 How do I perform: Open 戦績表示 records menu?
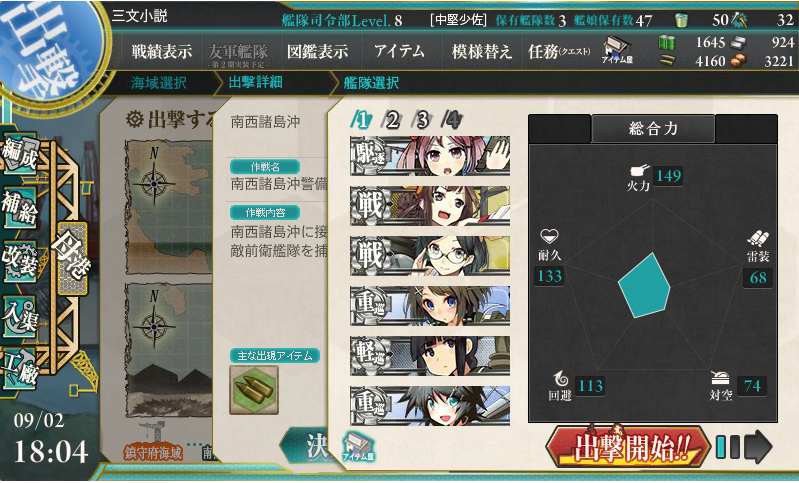162,51
